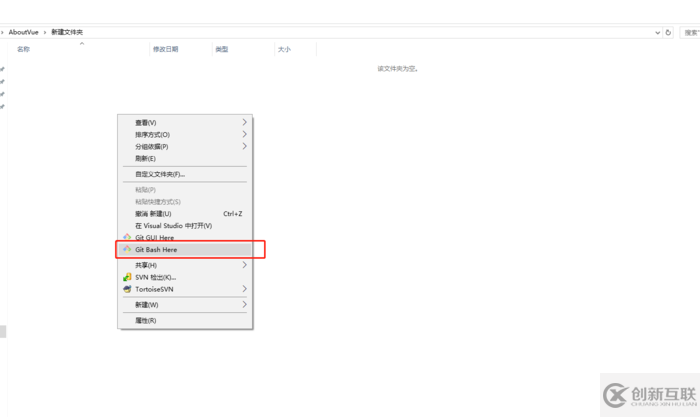700x417 pixels.
Task: Sort by the 类型 type column header
Action: pyautogui.click(x=222, y=49)
